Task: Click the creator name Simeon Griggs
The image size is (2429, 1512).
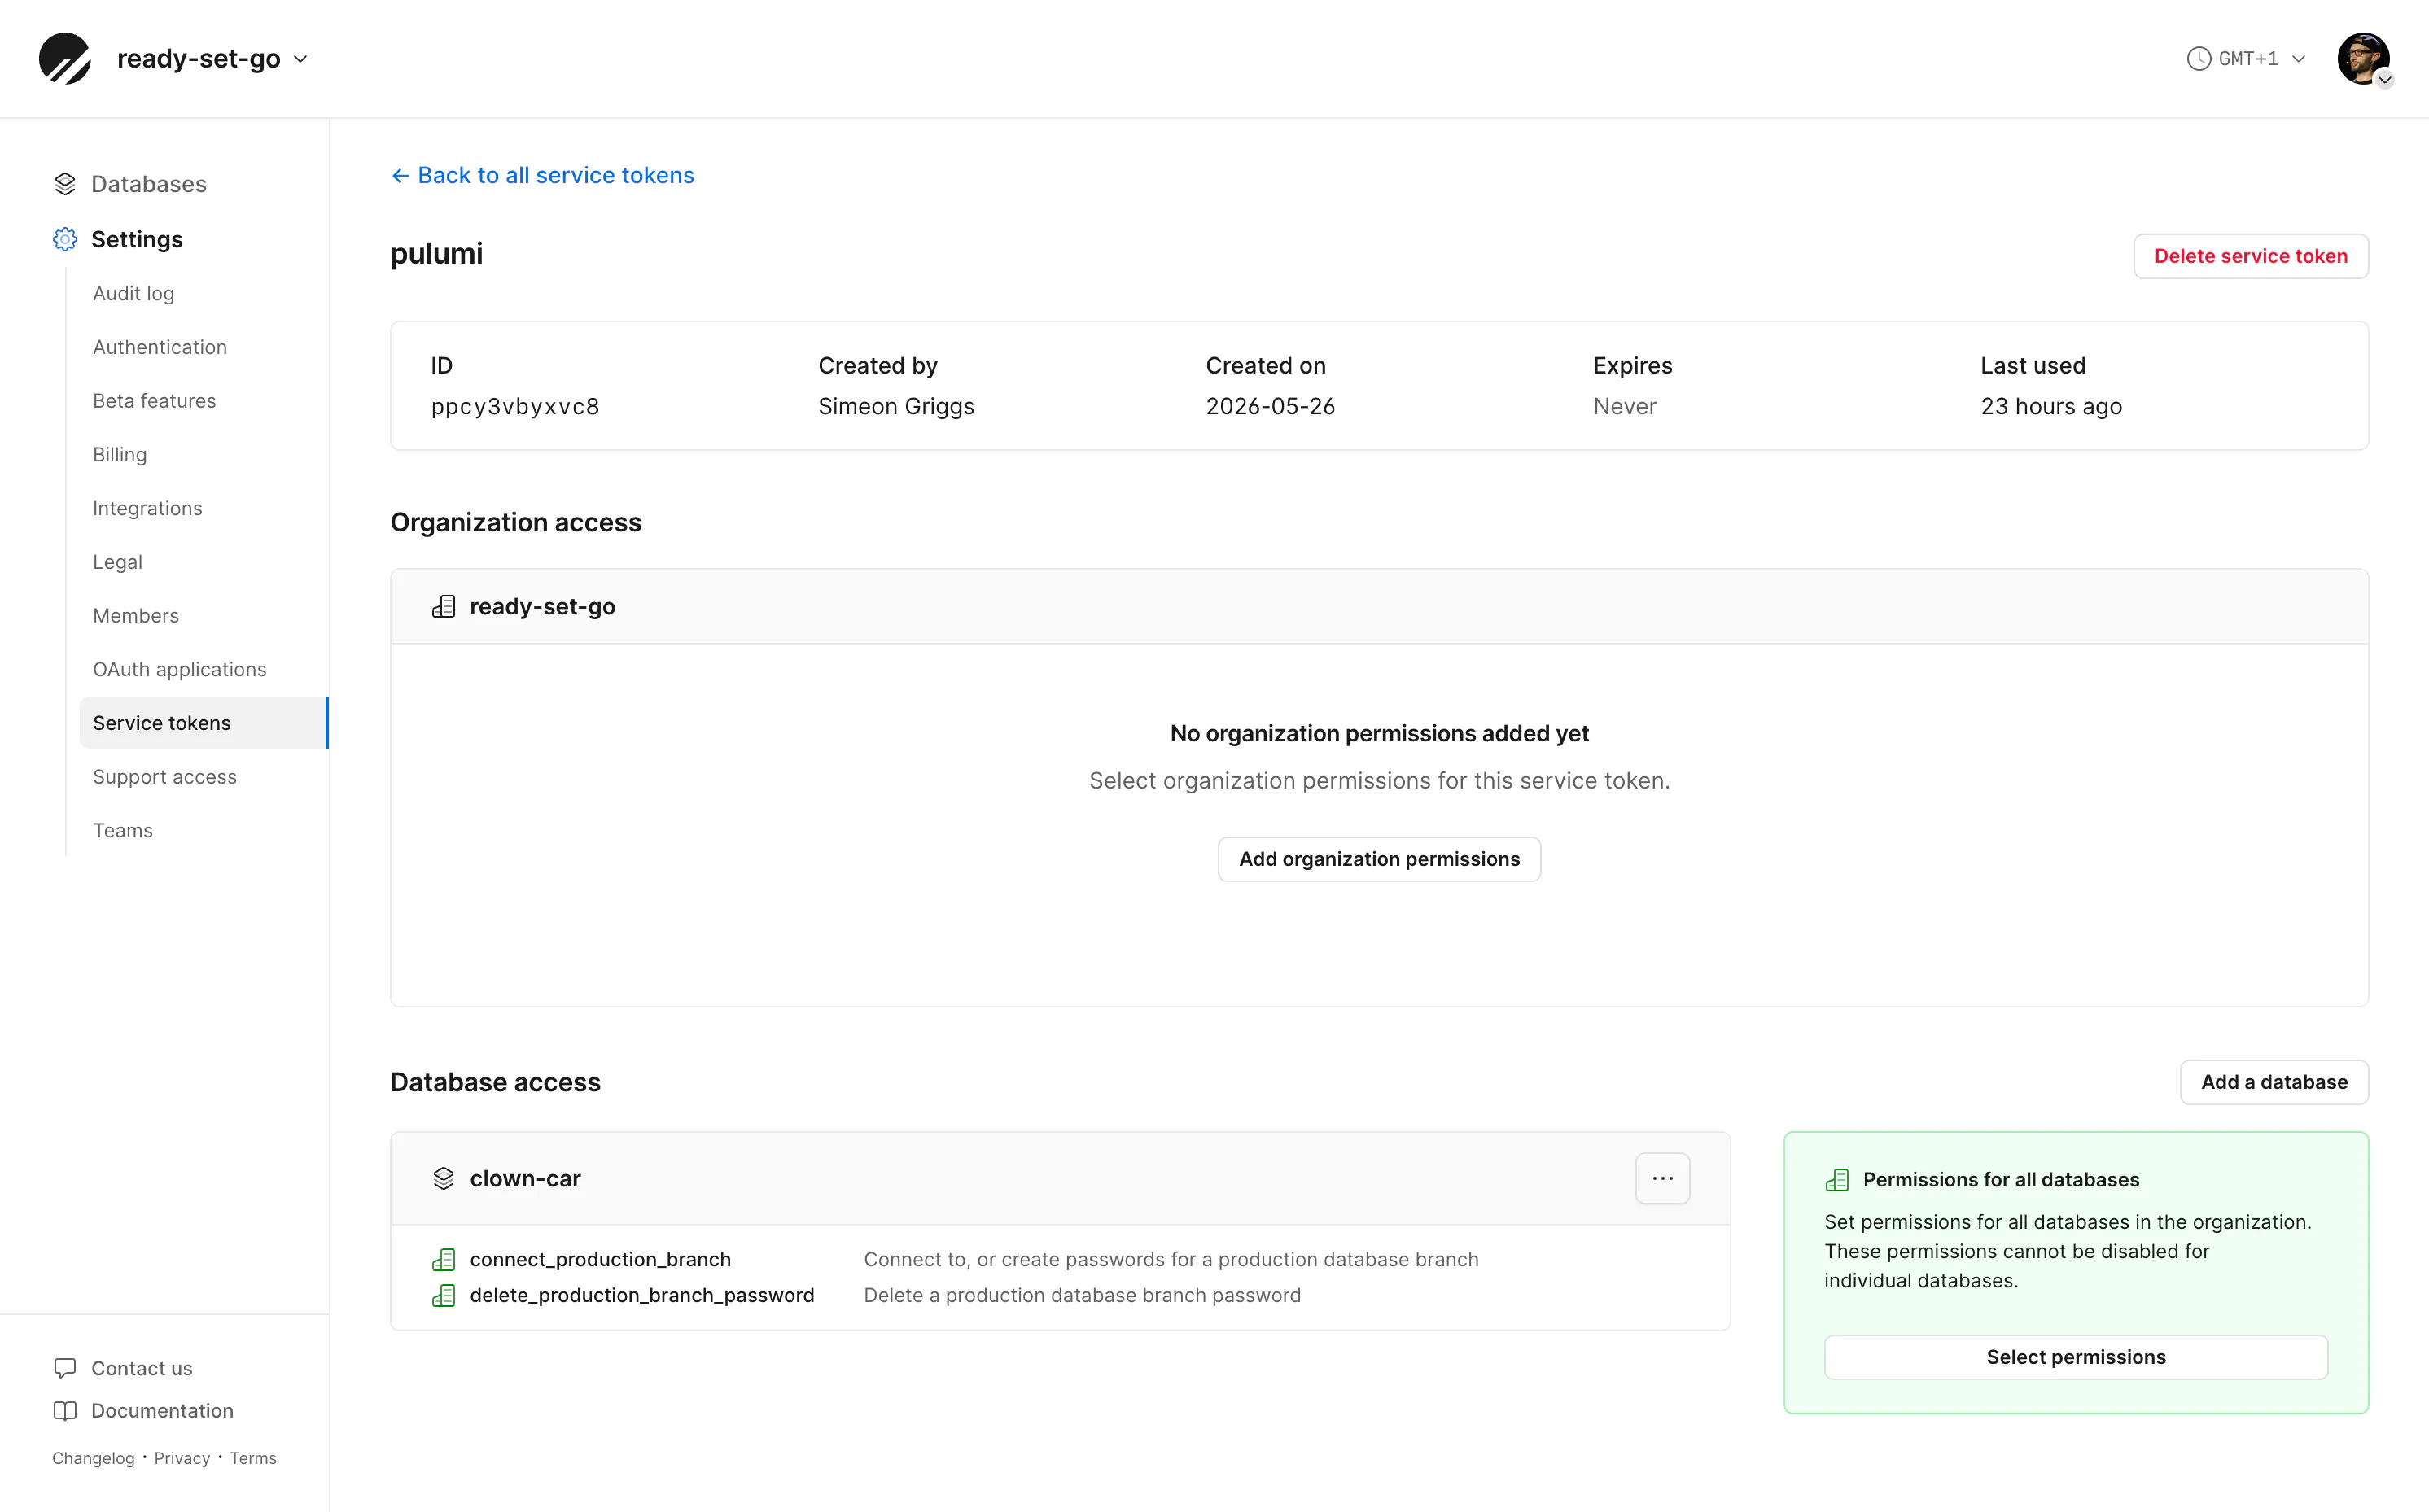Action: coord(896,406)
